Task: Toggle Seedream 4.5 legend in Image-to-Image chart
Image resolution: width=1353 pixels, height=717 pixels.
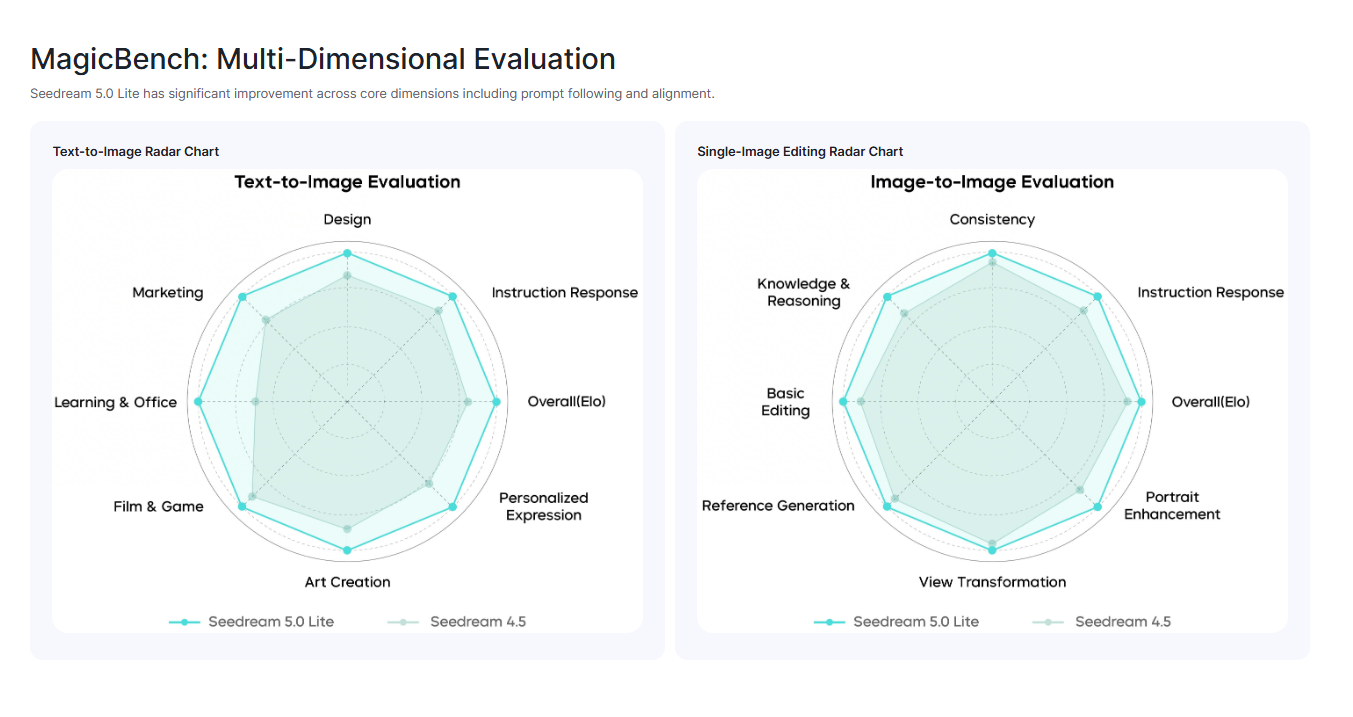Action: 1101,622
